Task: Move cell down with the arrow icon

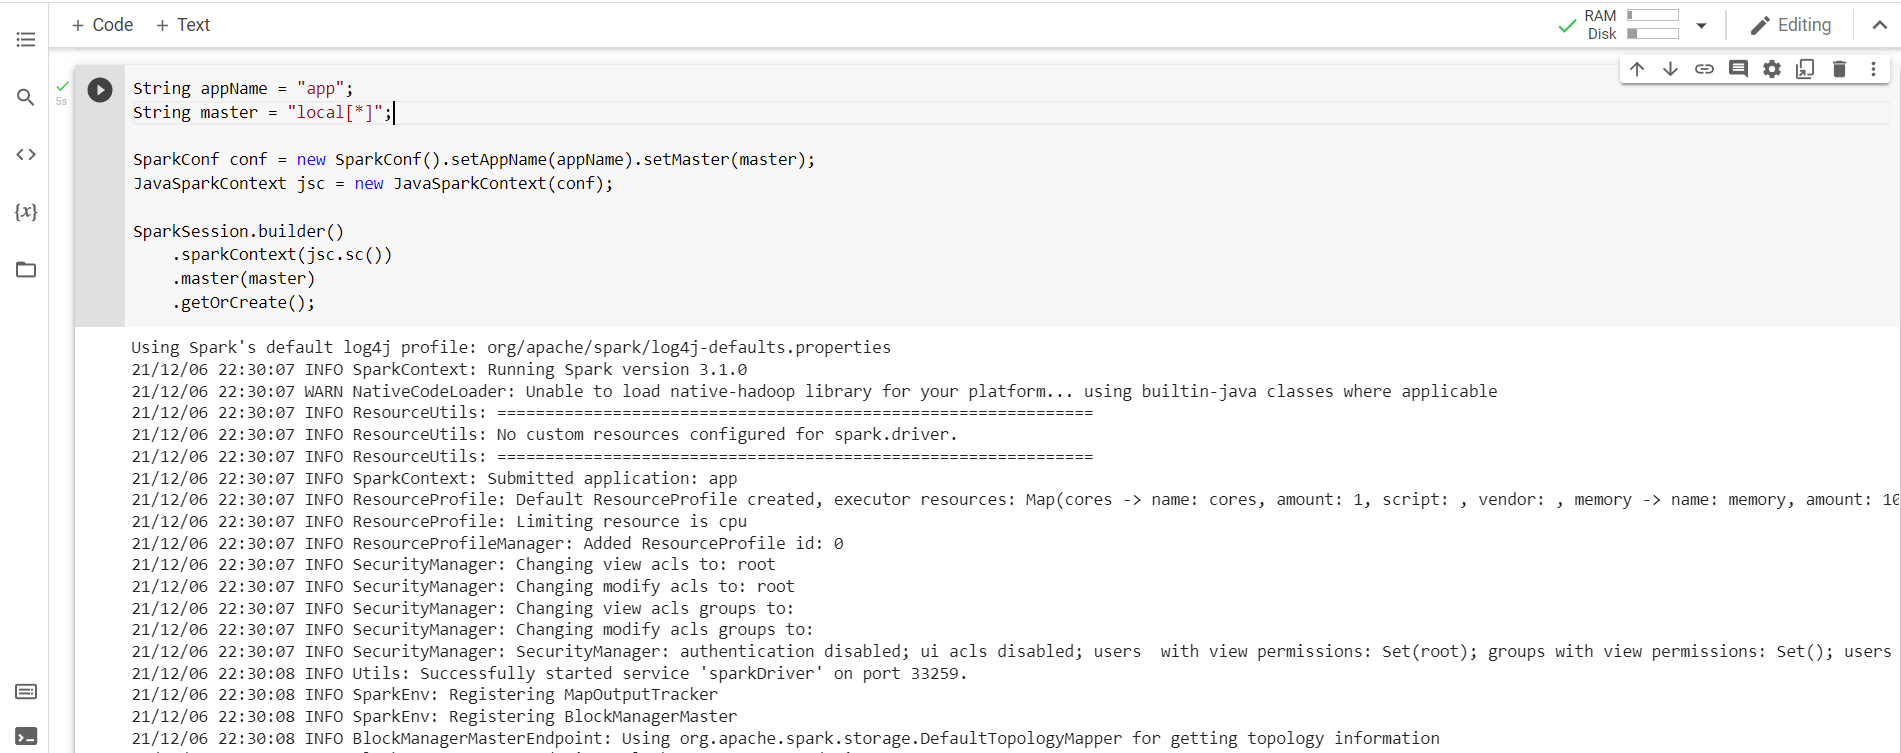Action: pos(1670,69)
